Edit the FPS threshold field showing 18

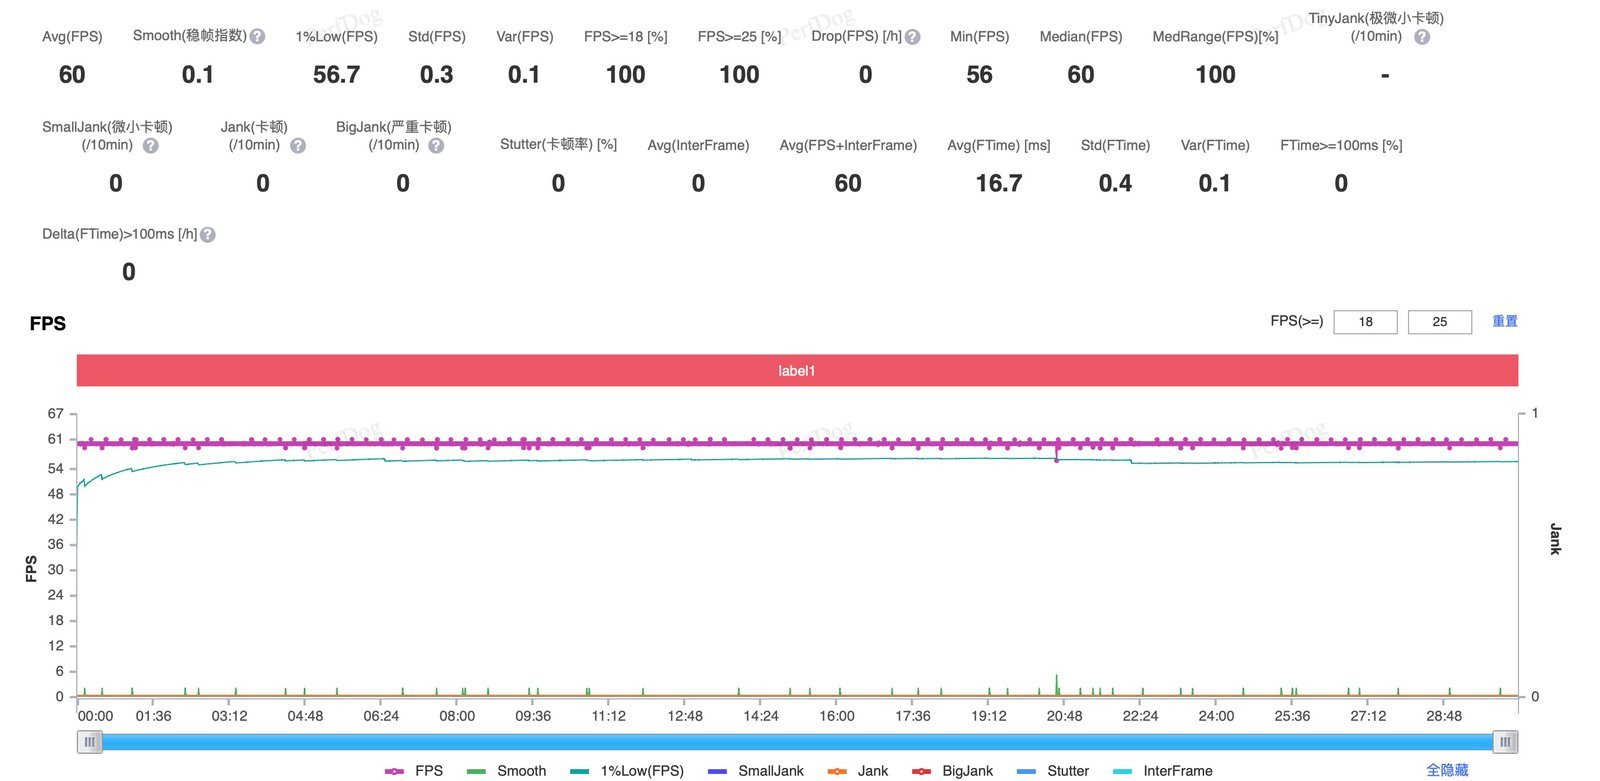click(1365, 322)
